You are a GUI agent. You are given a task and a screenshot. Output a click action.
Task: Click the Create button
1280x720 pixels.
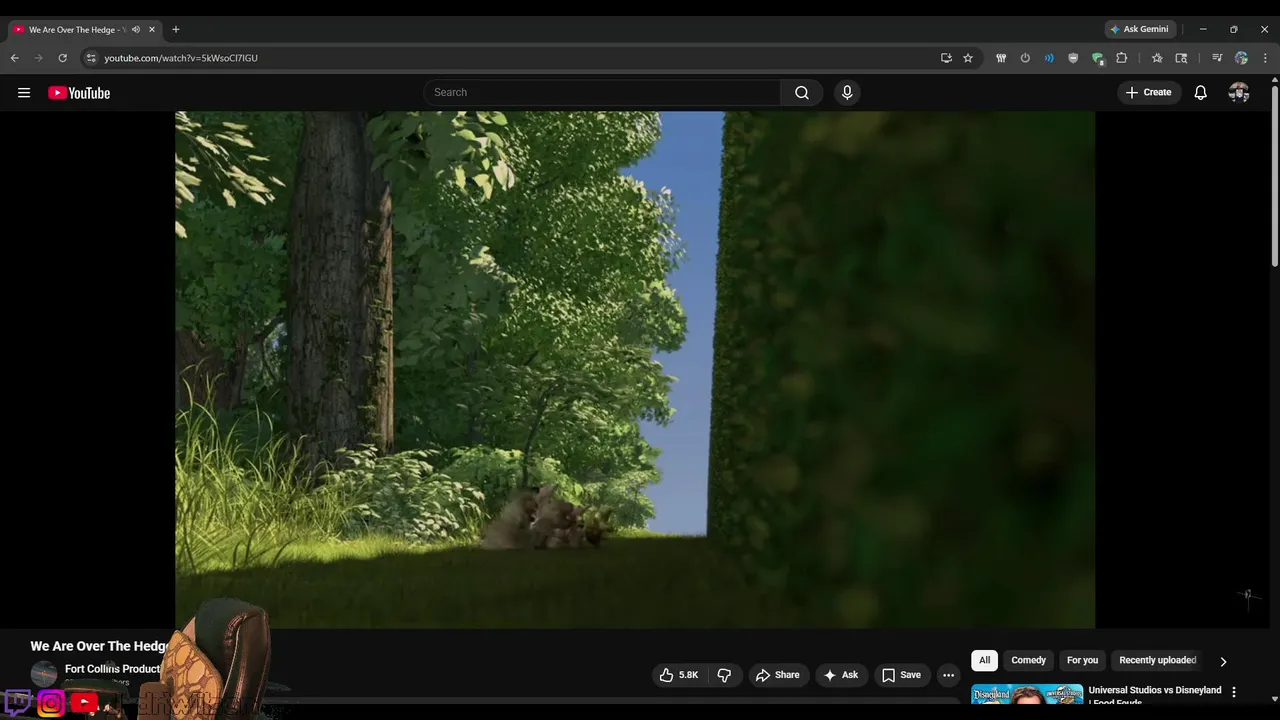(x=1148, y=92)
